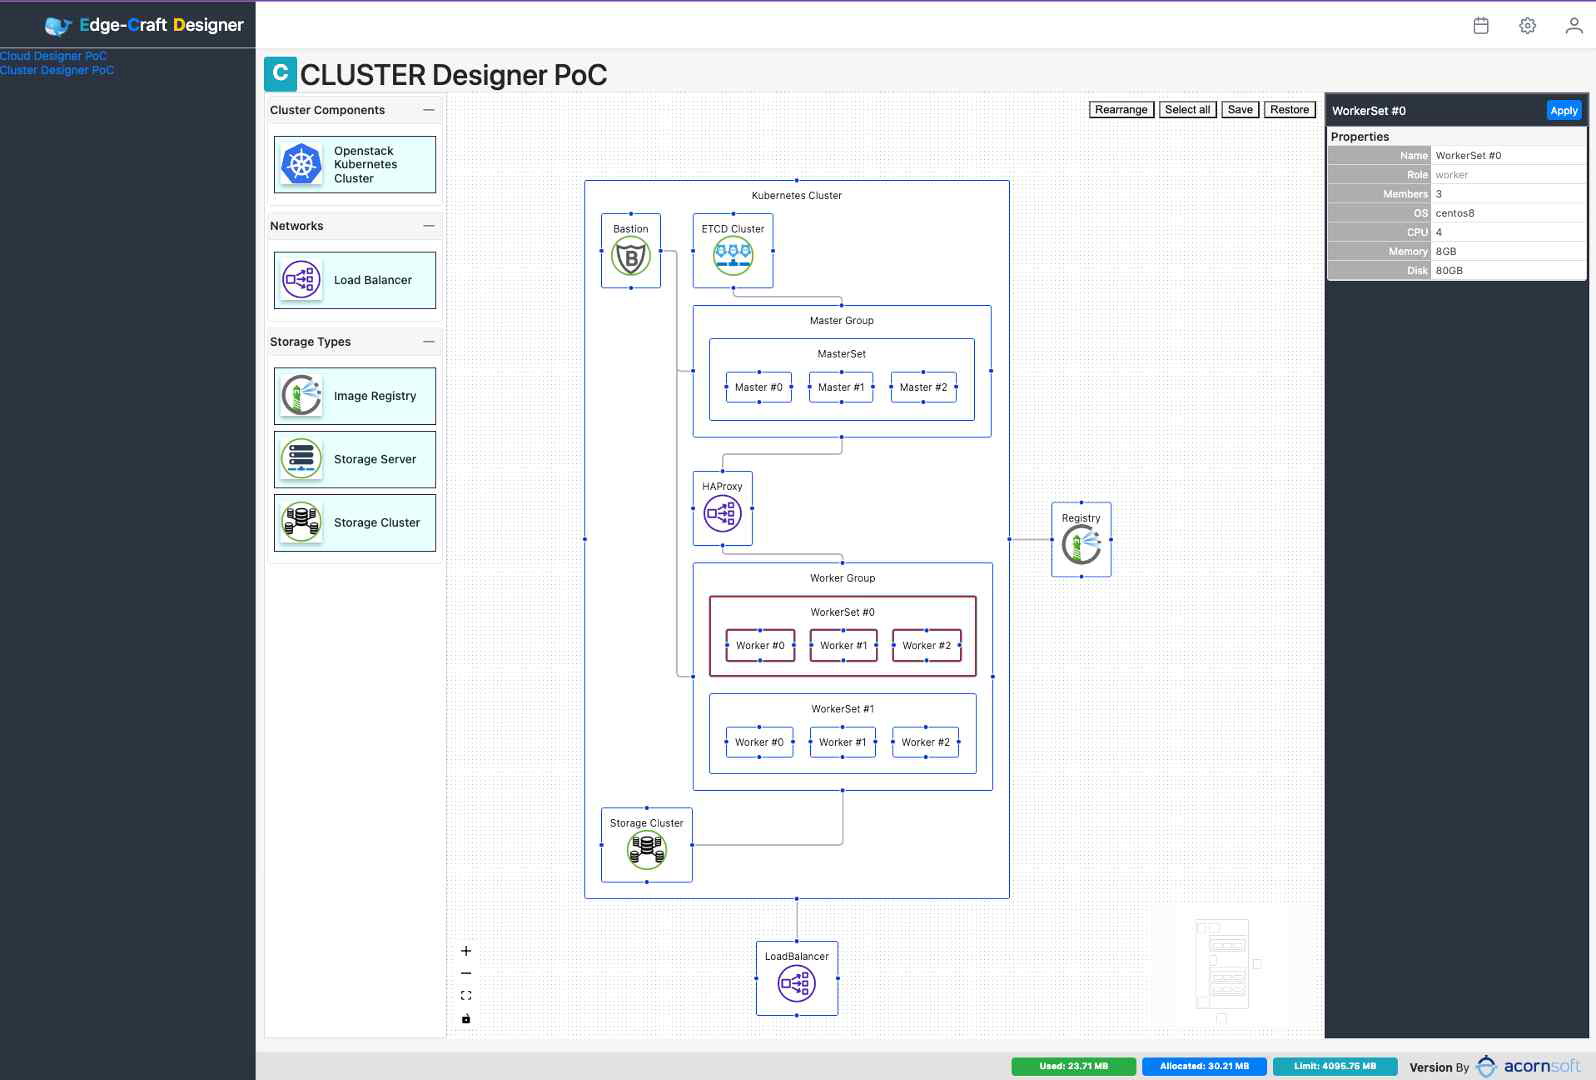This screenshot has width=1596, height=1080.
Task: Click the LoadBalancer node icon
Action: coord(797,984)
